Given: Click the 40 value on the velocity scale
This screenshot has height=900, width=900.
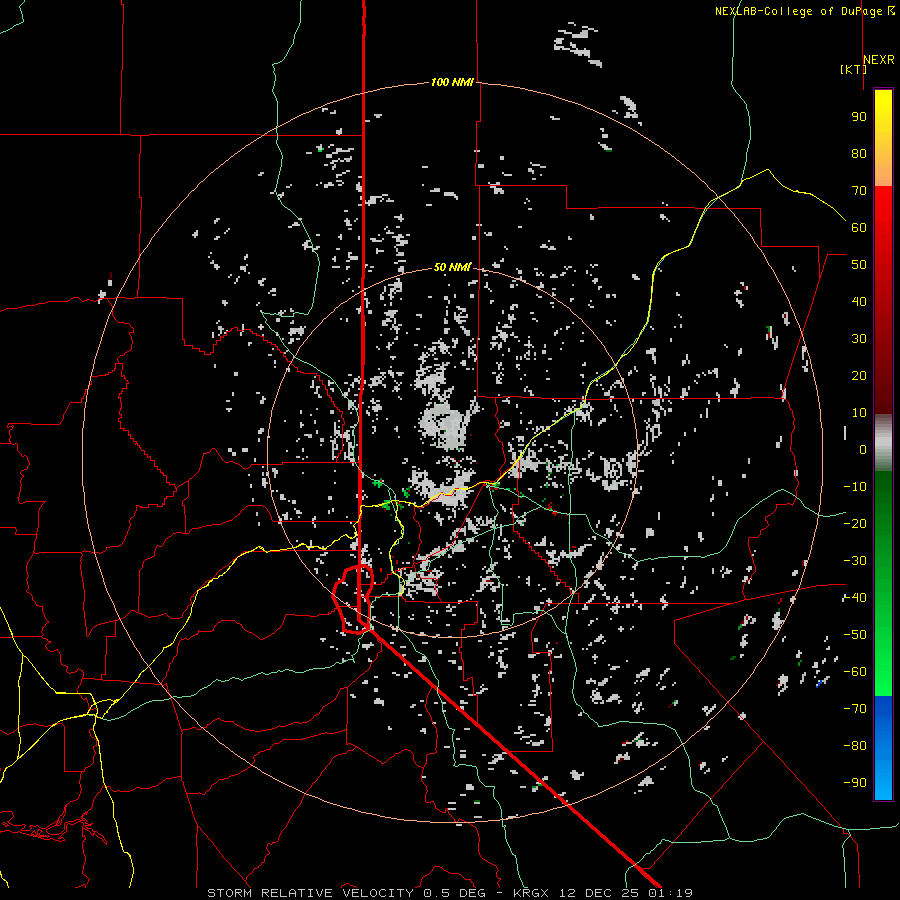Looking at the screenshot, I should (x=859, y=301).
